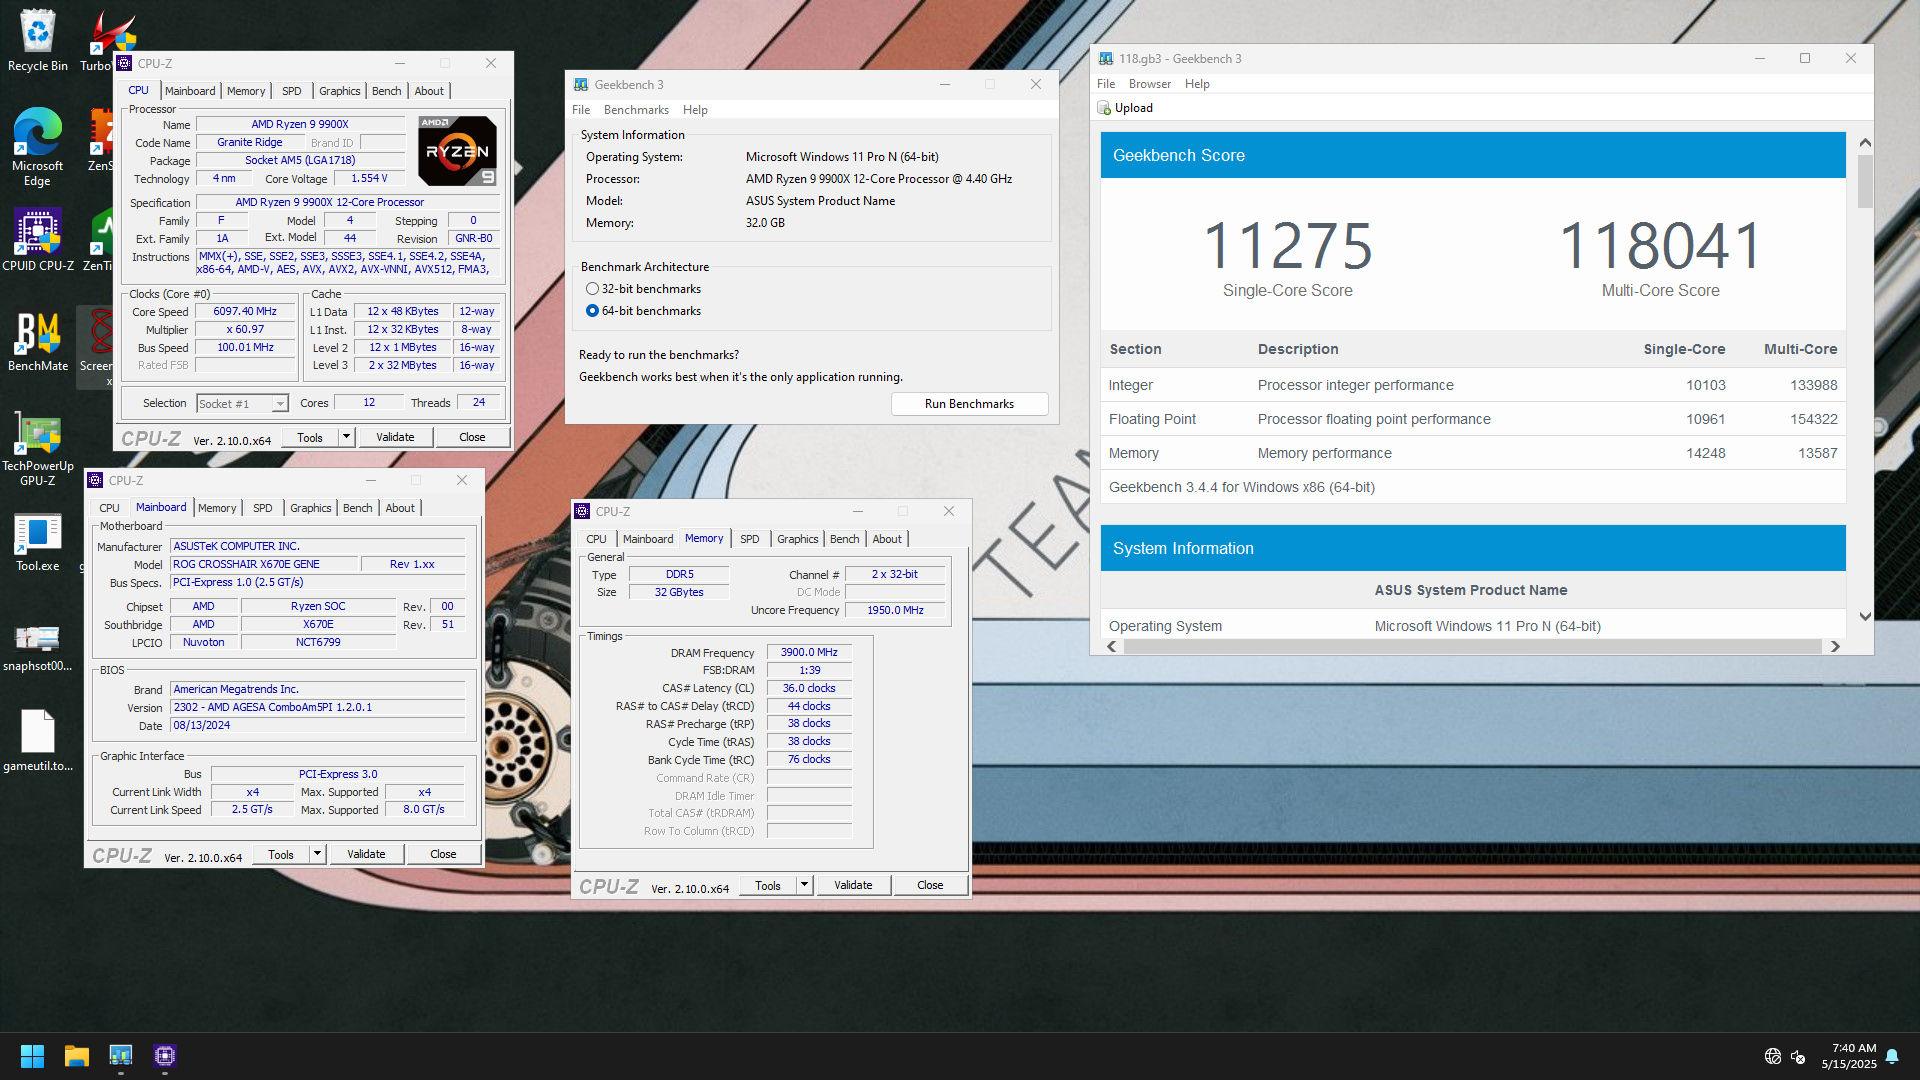Click the Run Benchmarks button
This screenshot has height=1080, width=1920.
tap(969, 404)
